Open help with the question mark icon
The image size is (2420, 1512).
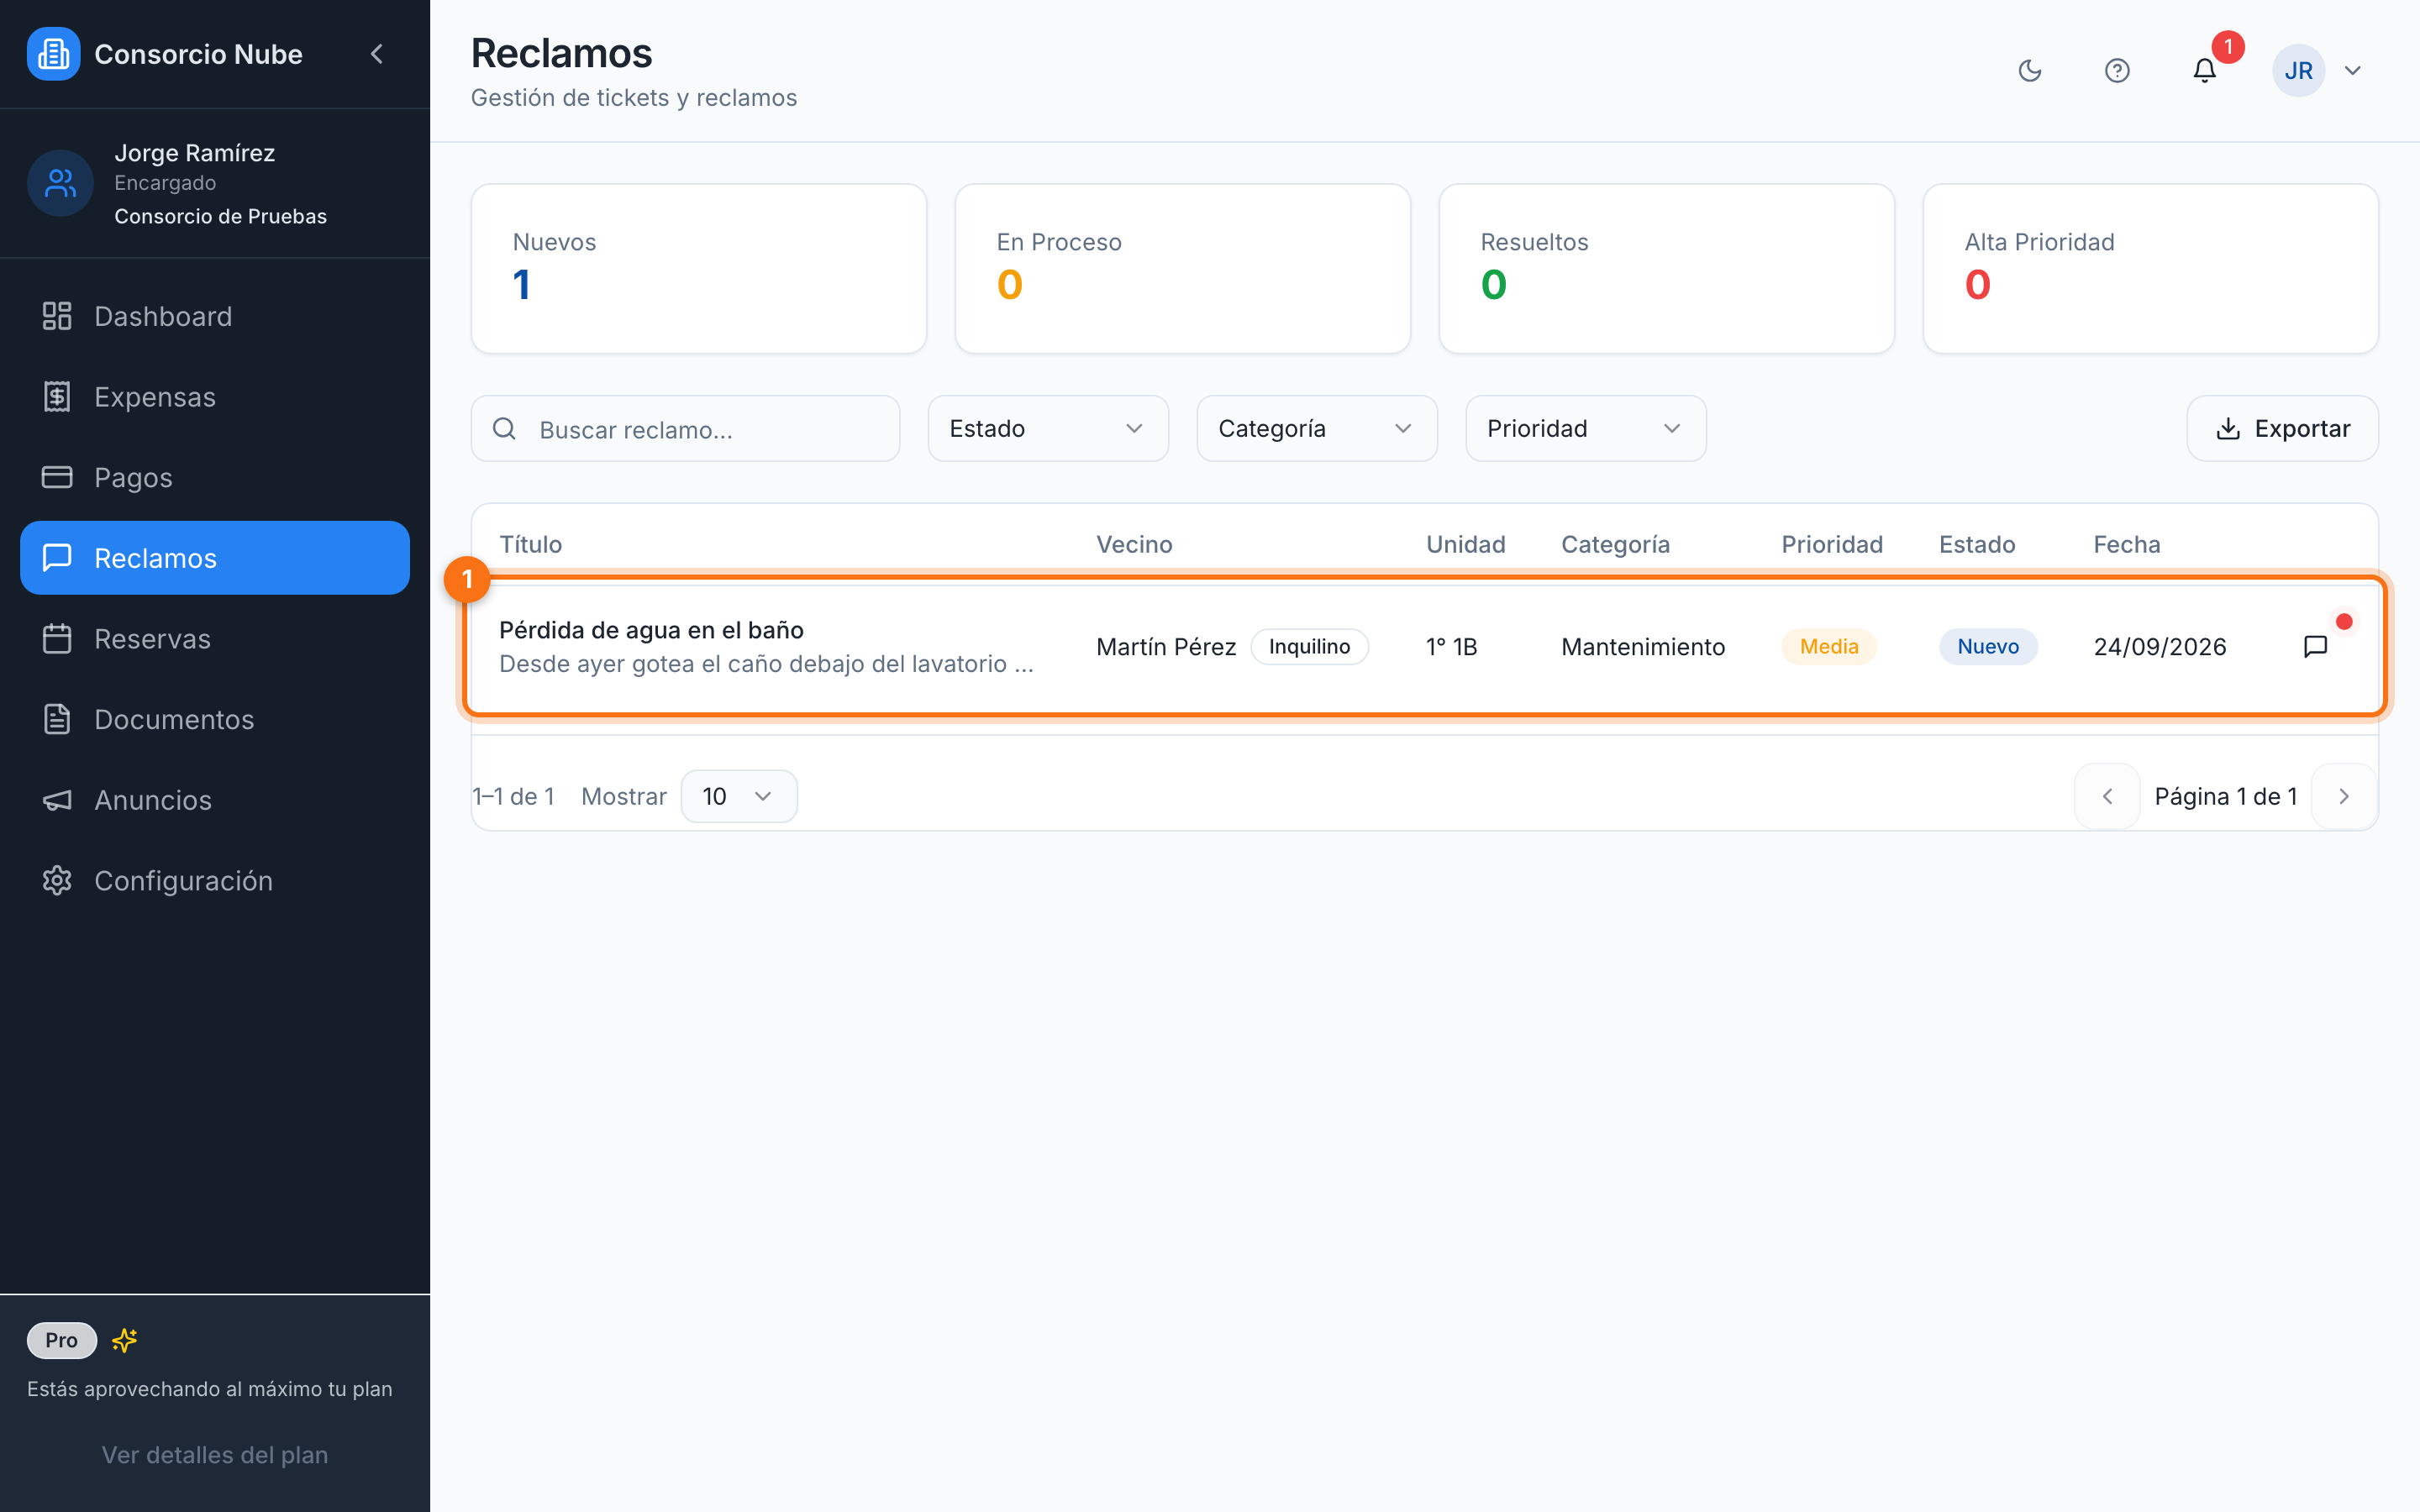pos(2117,70)
